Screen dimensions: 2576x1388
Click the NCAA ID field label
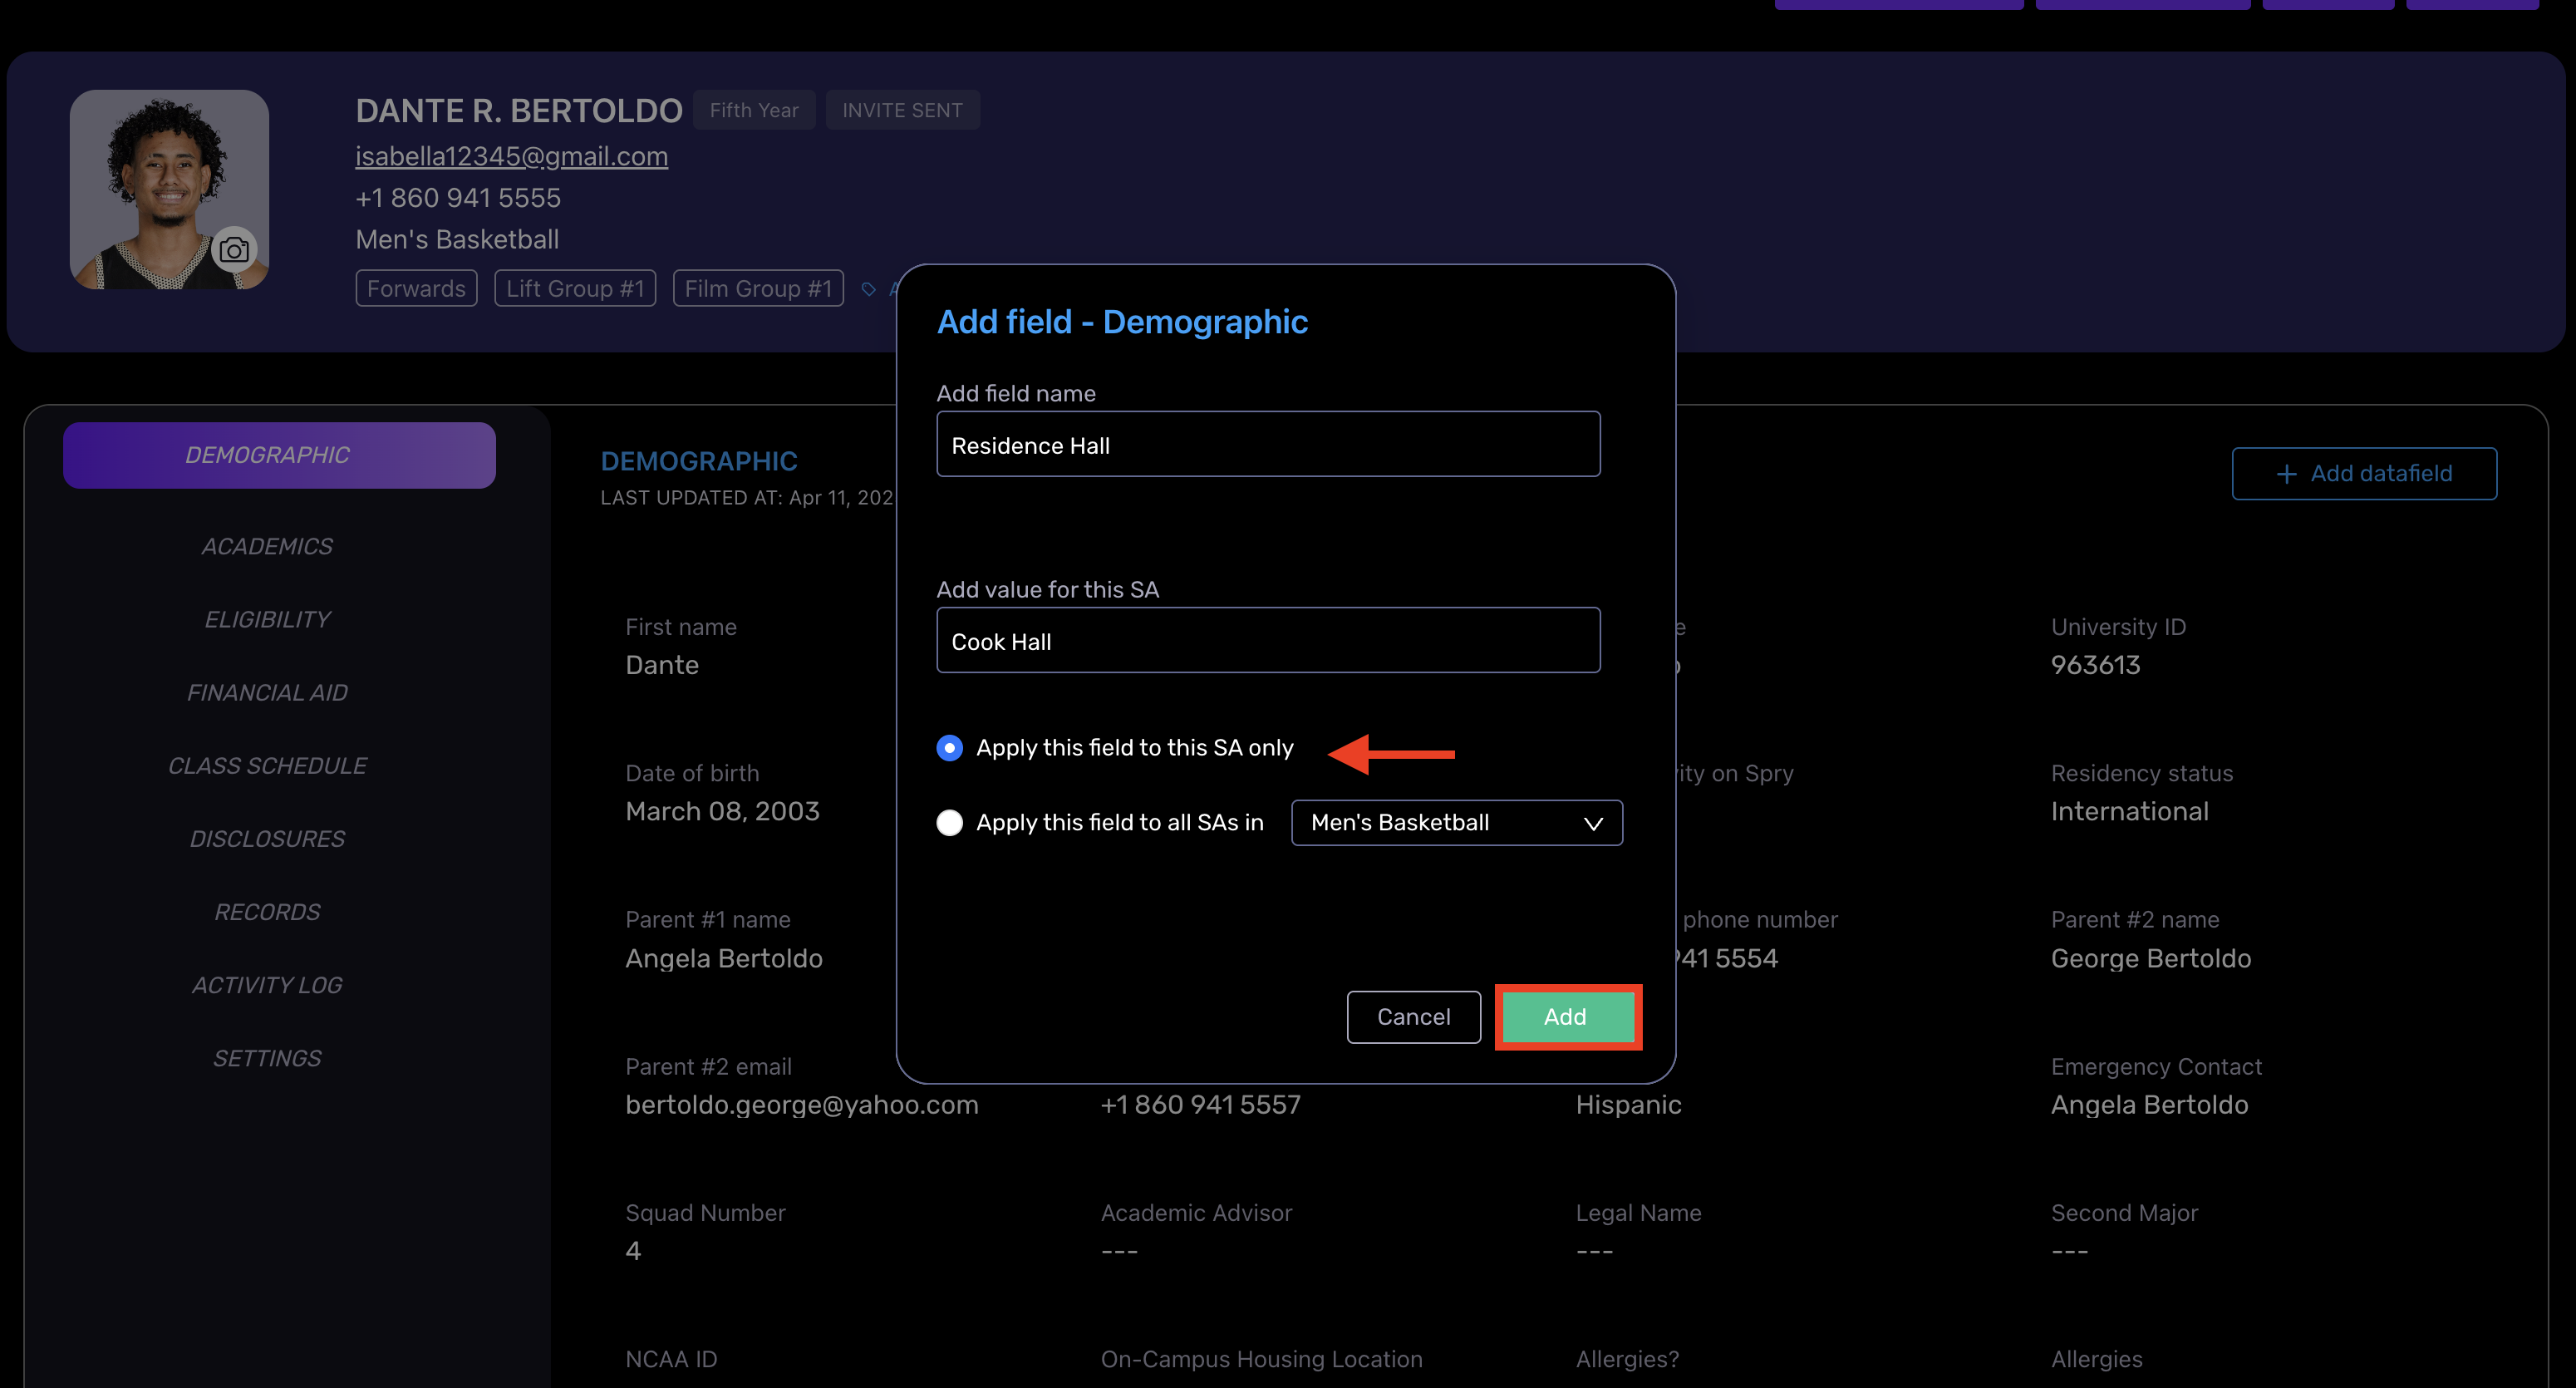[x=671, y=1360]
